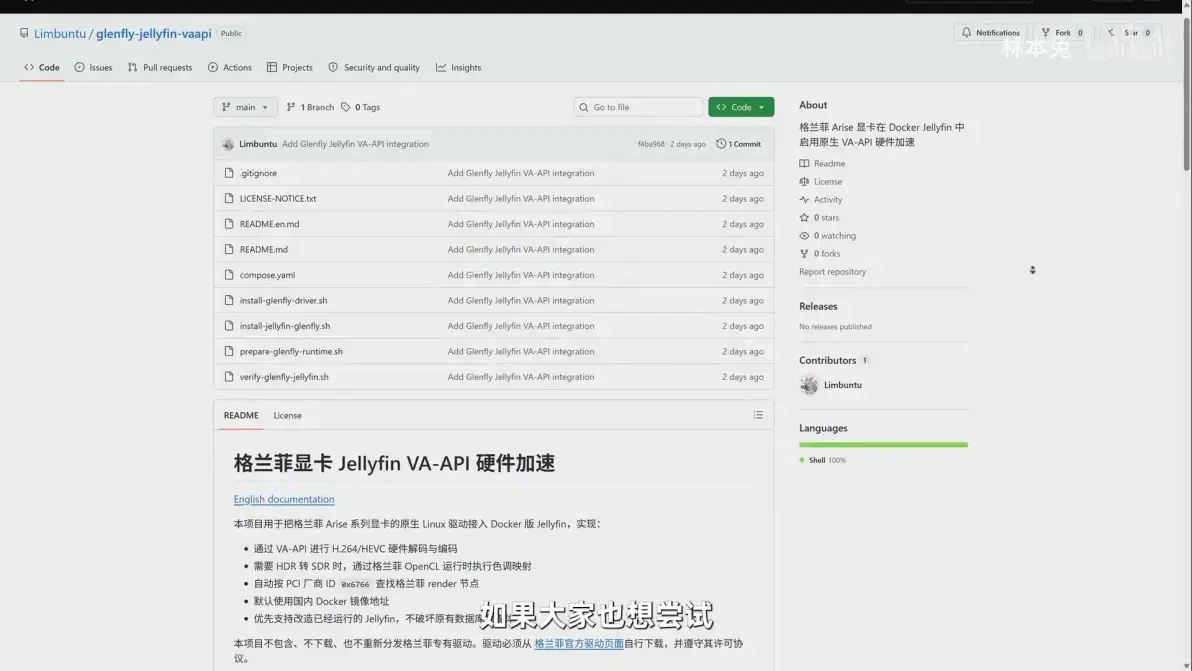Click the file icon beside README.md
This screenshot has width=1192, height=671.
[x=229, y=249]
